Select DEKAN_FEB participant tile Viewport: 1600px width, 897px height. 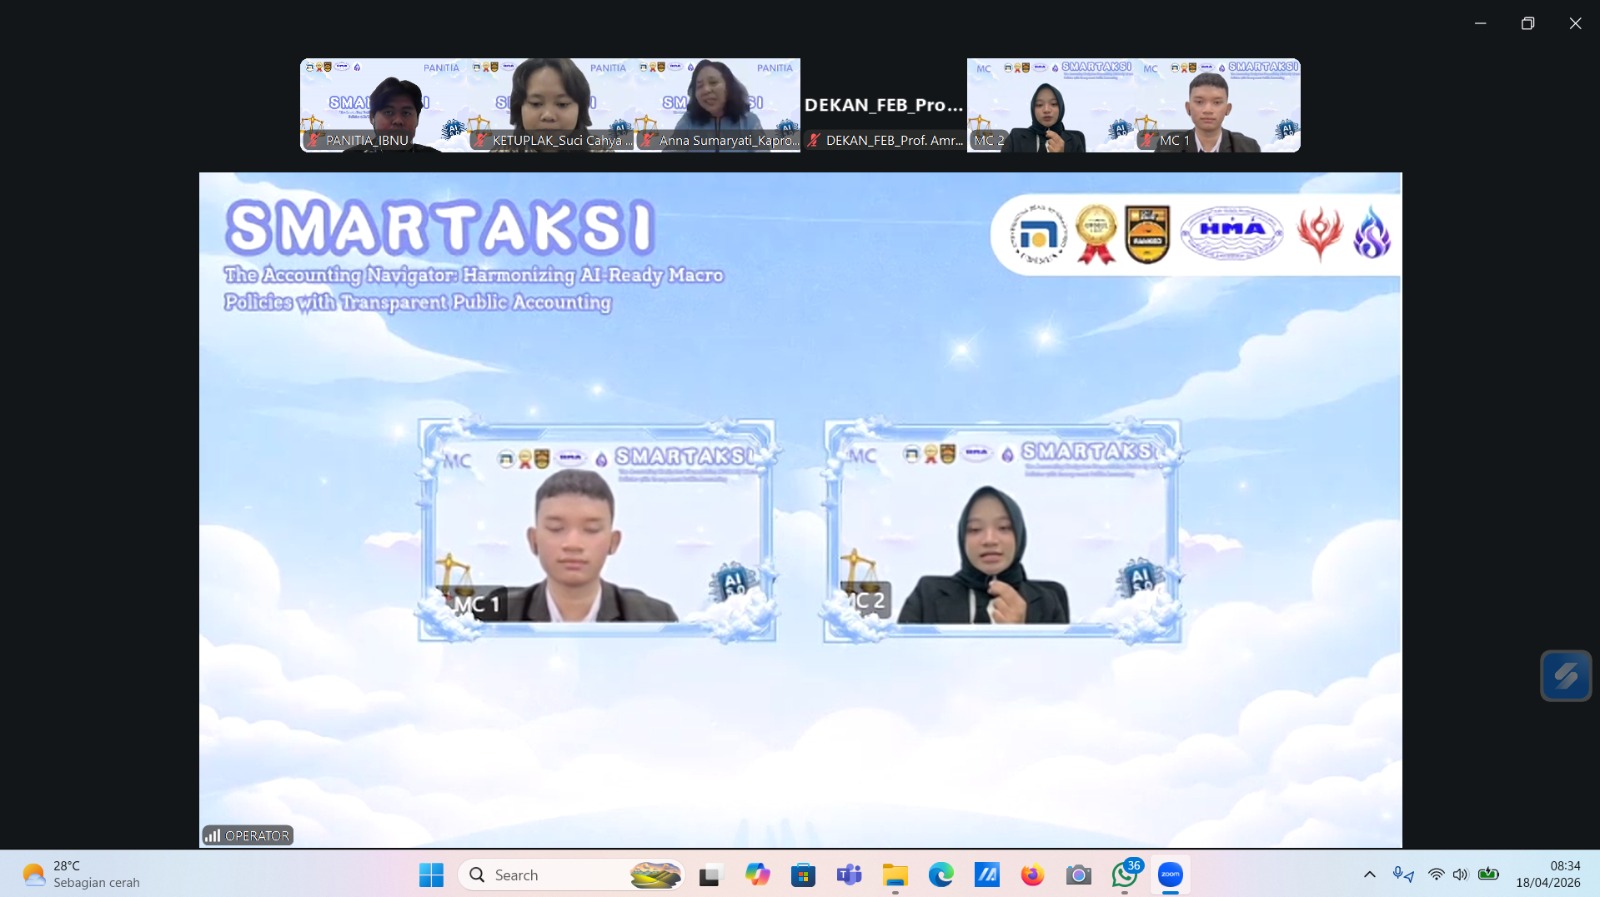[x=883, y=105]
